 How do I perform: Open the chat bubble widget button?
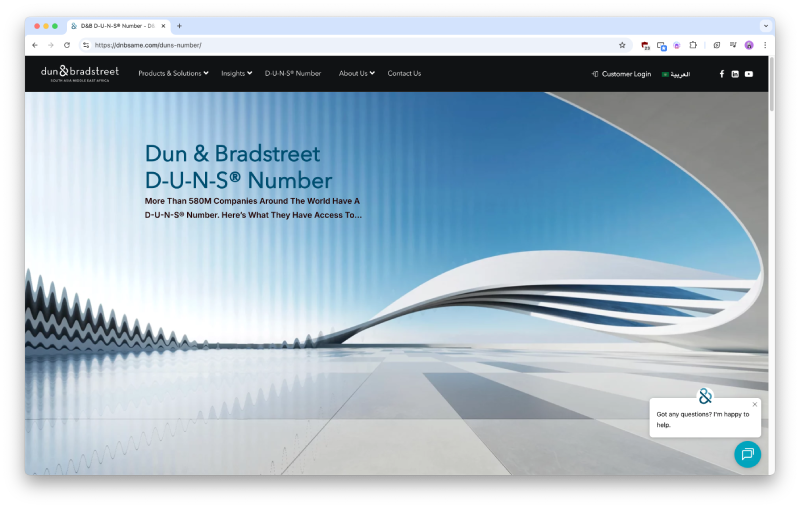(x=747, y=454)
